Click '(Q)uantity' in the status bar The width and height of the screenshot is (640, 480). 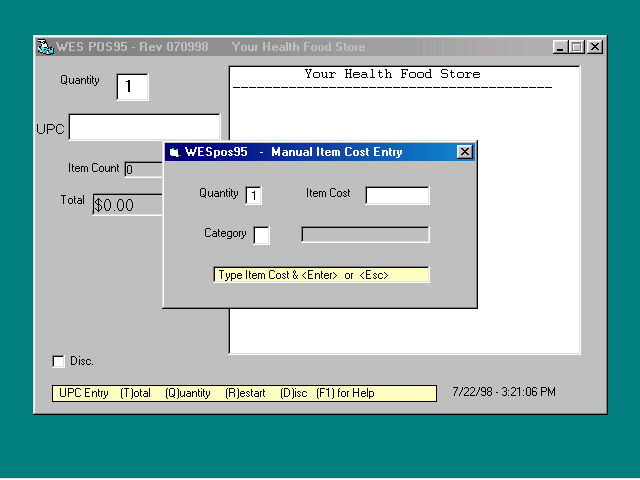(x=187, y=393)
